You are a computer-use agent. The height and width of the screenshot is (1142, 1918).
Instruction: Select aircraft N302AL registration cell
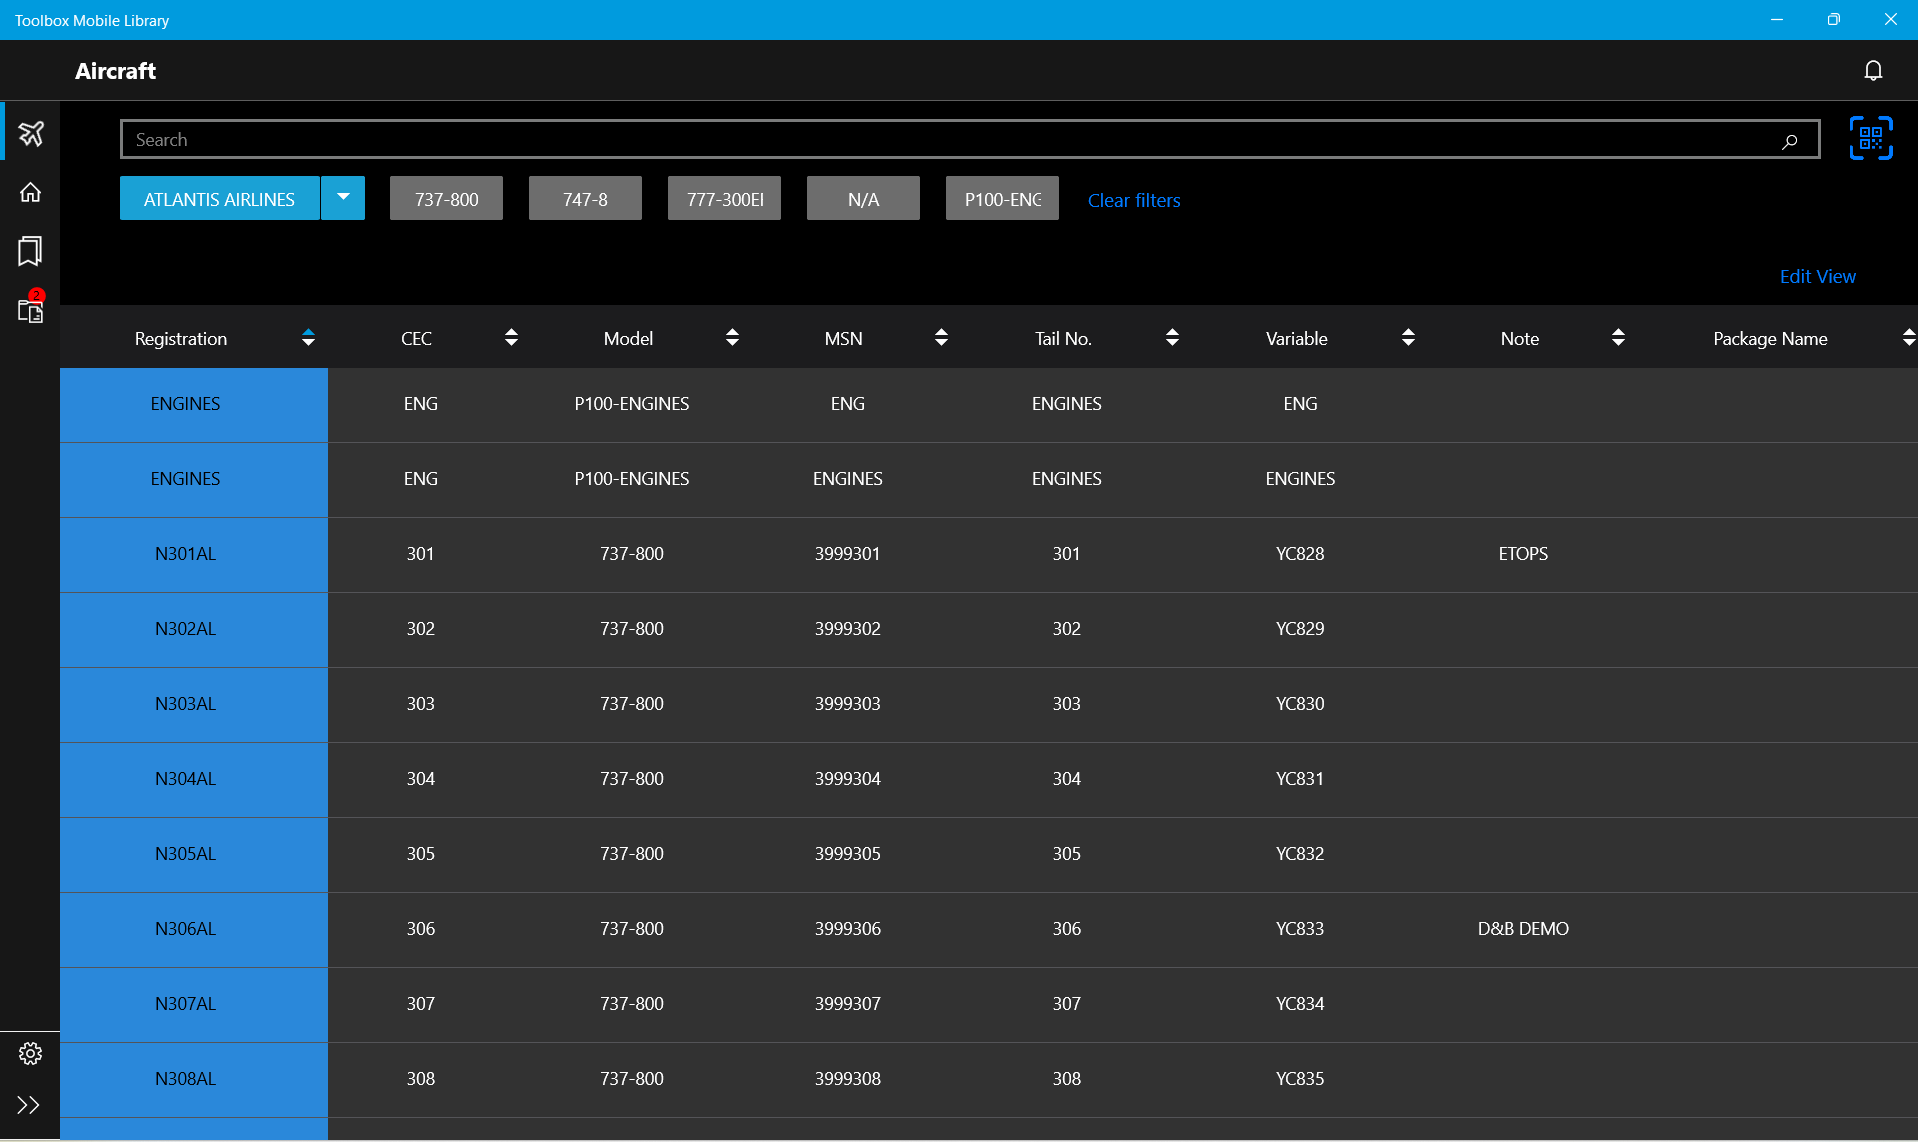pyautogui.click(x=194, y=629)
